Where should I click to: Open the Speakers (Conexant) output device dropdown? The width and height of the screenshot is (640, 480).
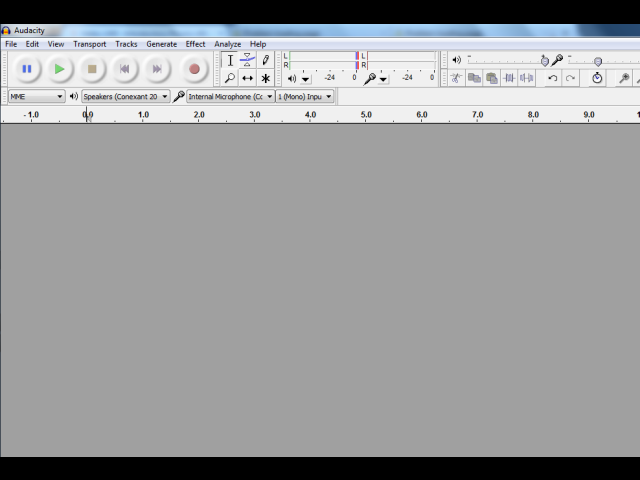click(125, 97)
